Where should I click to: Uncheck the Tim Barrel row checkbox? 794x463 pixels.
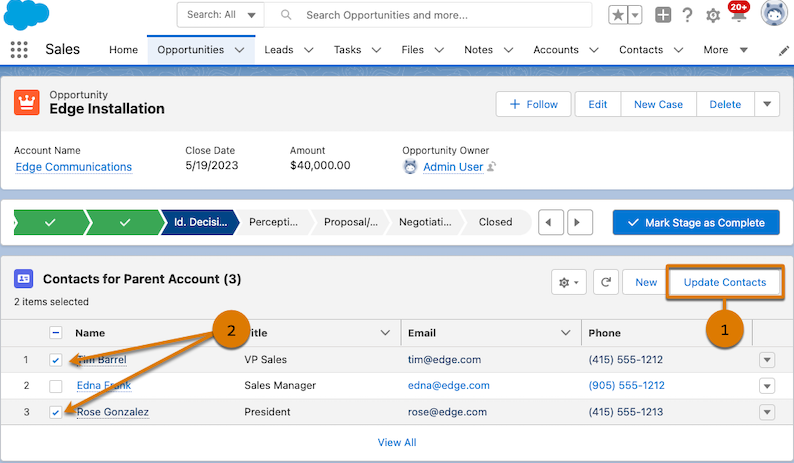tap(56, 360)
